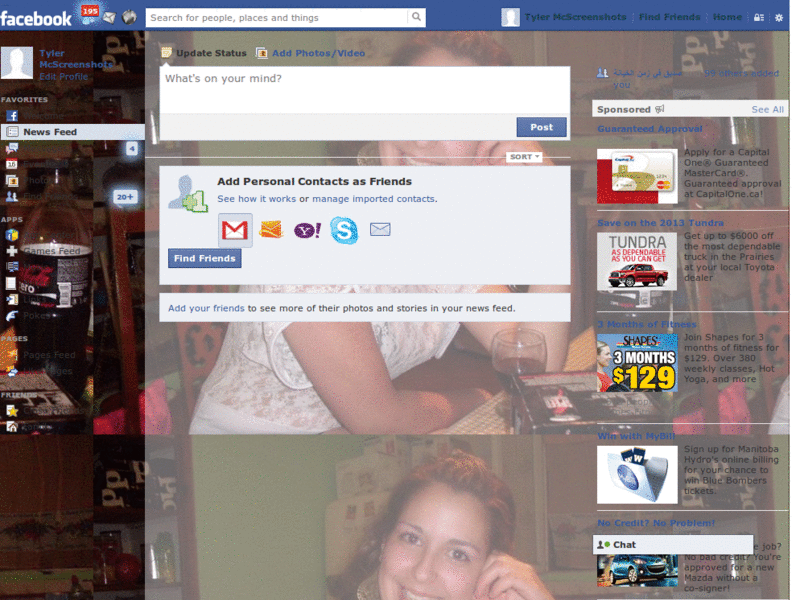This screenshot has width=800, height=600.
Task: Open the Family list house icon
Action: pyautogui.click(x=12, y=427)
